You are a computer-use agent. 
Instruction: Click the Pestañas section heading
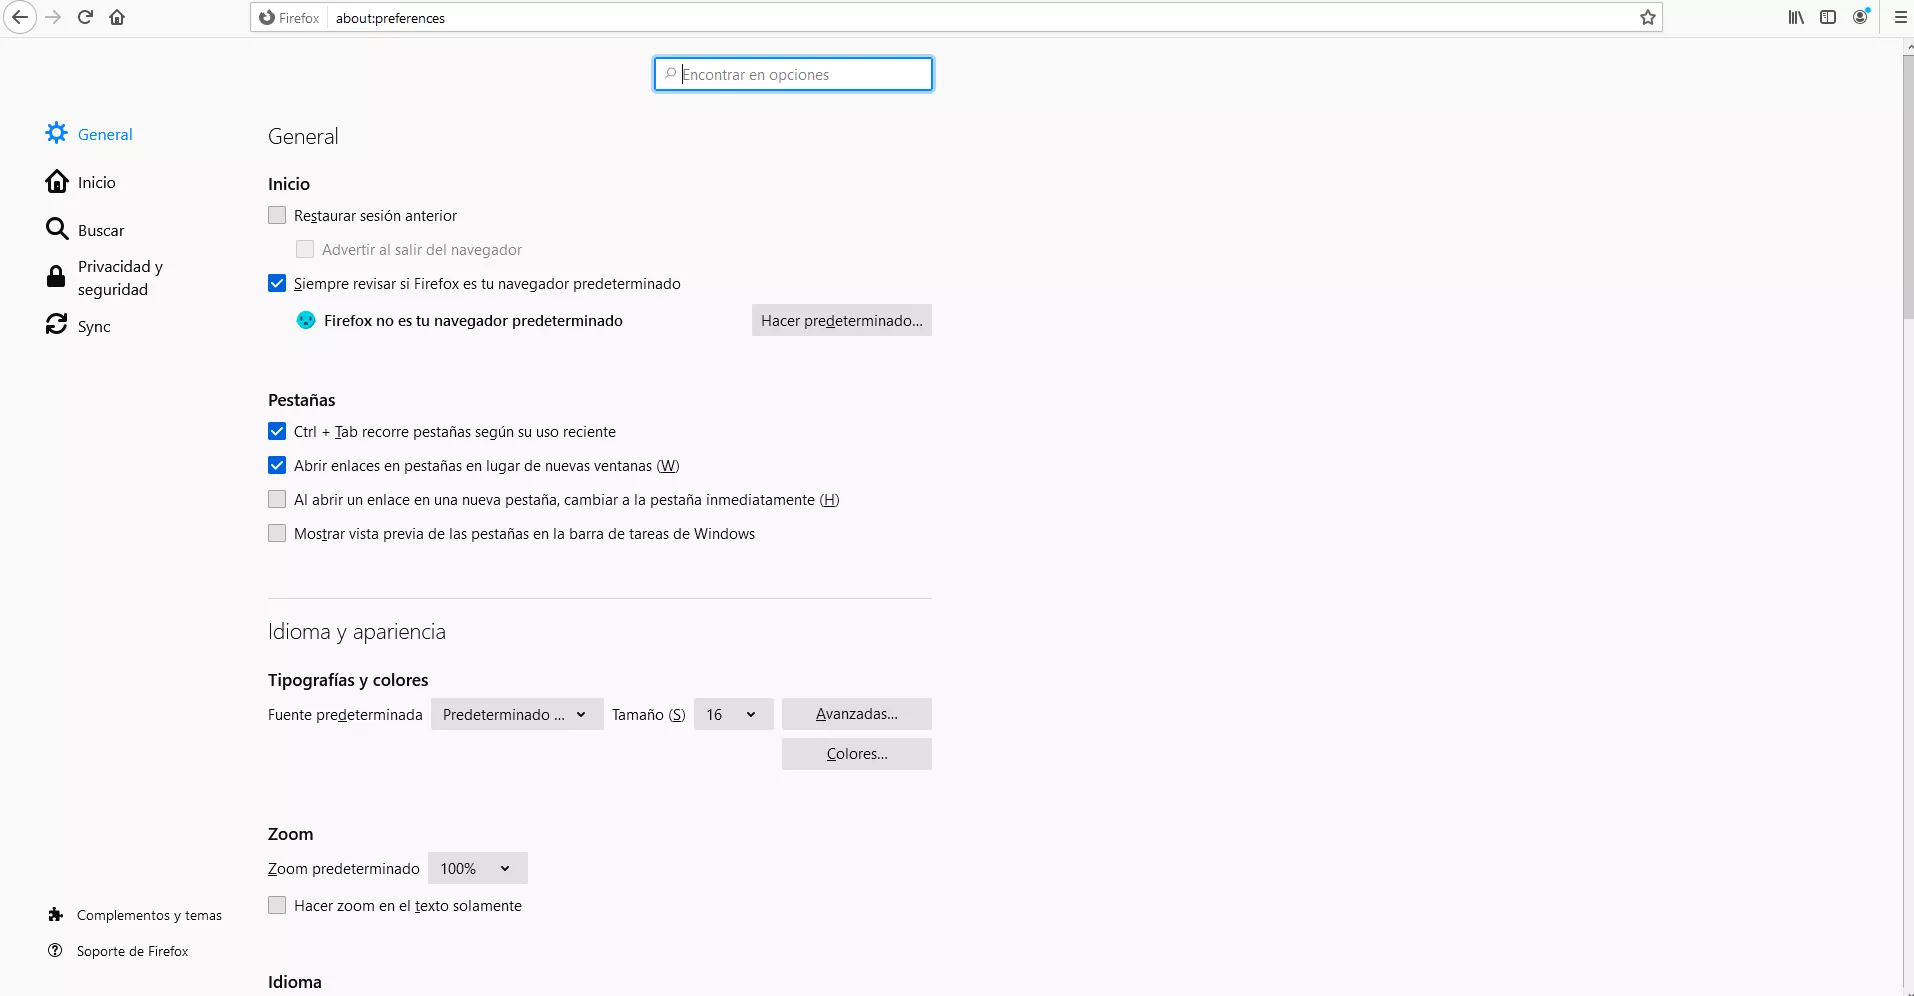click(302, 400)
